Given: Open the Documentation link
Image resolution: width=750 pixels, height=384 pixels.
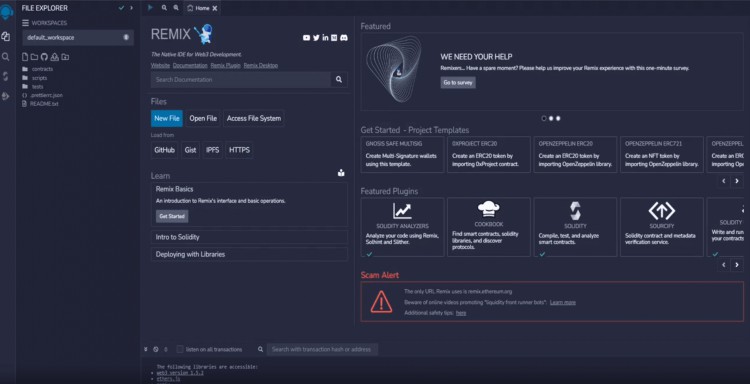Looking at the screenshot, I should pos(190,66).
